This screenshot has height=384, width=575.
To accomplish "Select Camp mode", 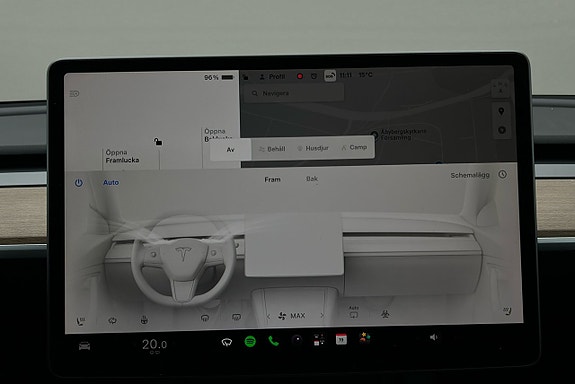I will pyautogui.click(x=354, y=147).
